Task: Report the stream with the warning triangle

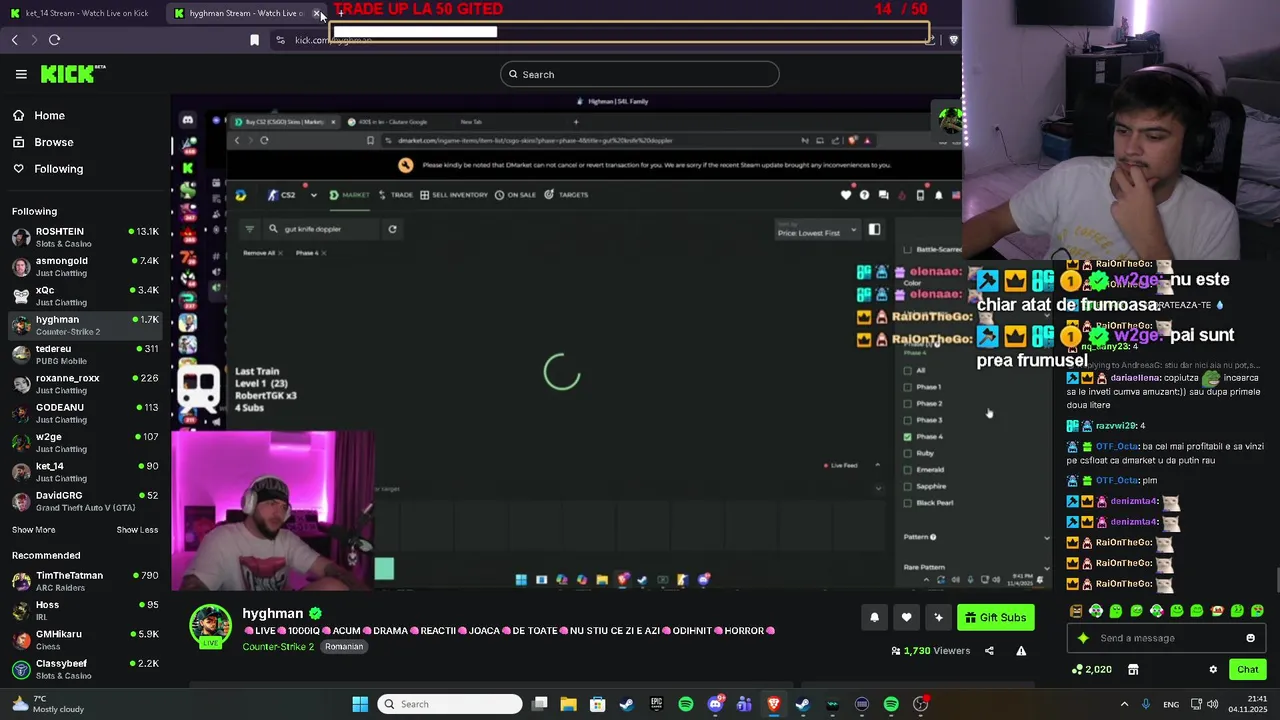Action: click(1021, 651)
